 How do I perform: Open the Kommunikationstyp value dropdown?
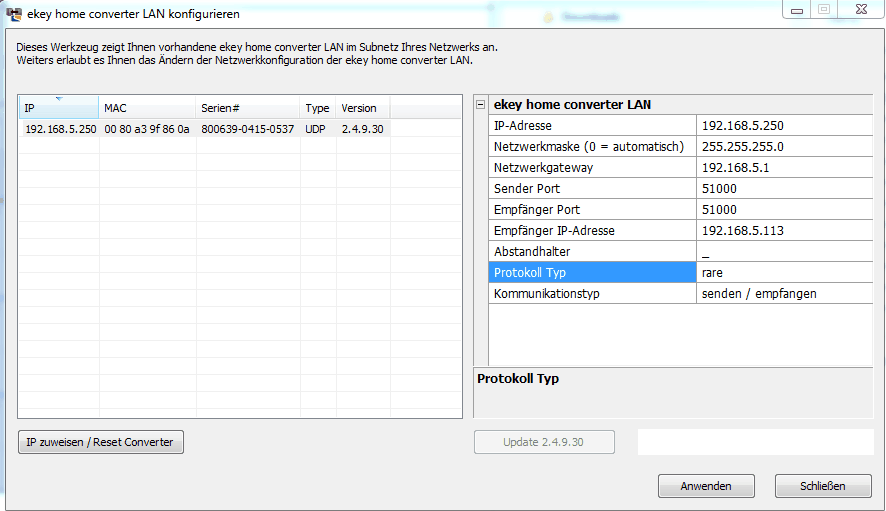pyautogui.click(x=783, y=293)
